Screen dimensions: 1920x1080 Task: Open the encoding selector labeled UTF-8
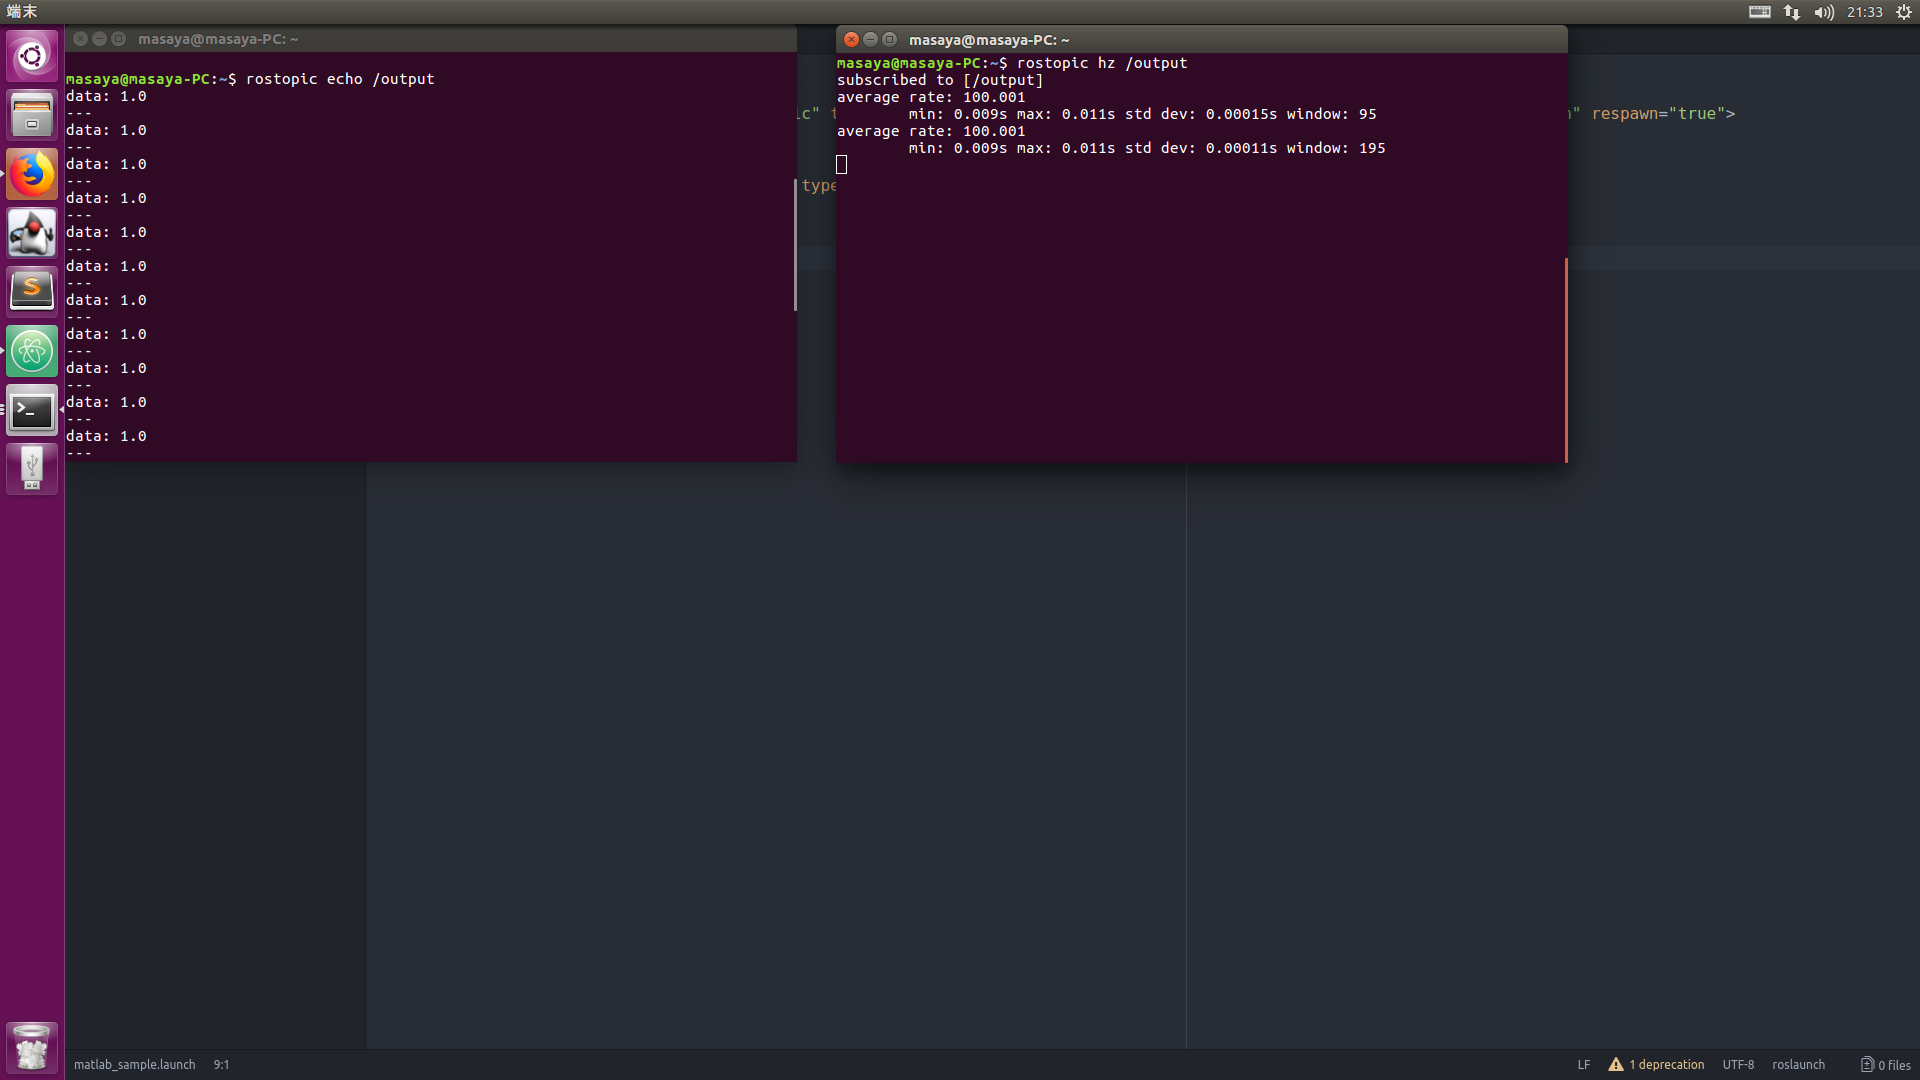point(1739,1064)
